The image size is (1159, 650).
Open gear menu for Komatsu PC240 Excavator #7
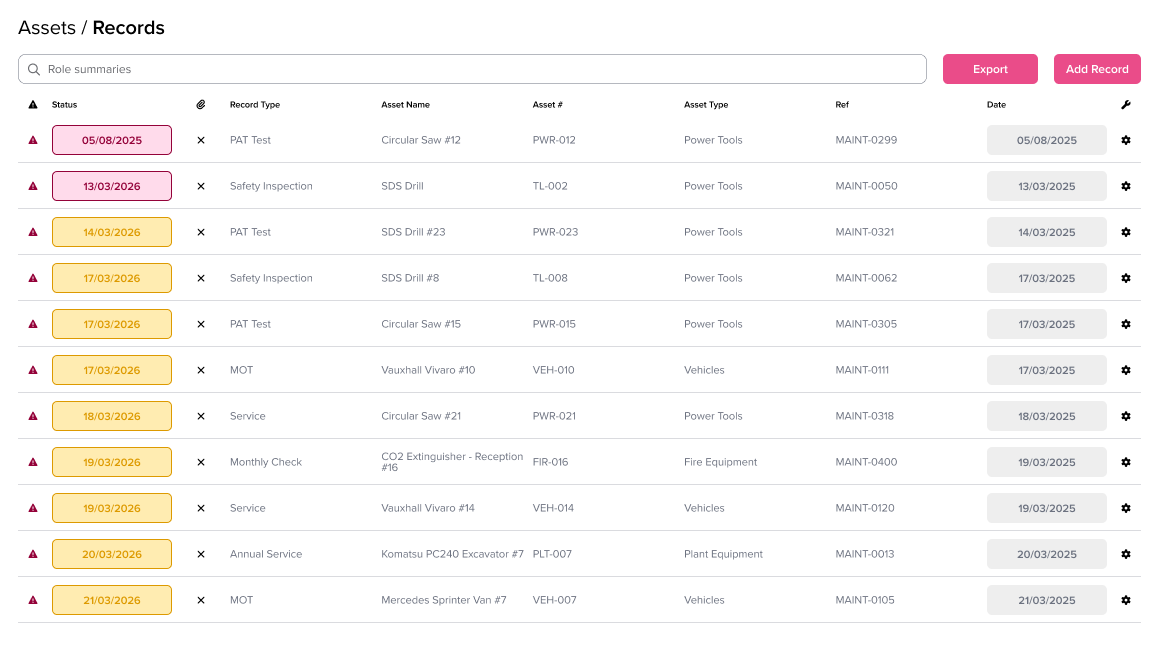(x=1125, y=554)
